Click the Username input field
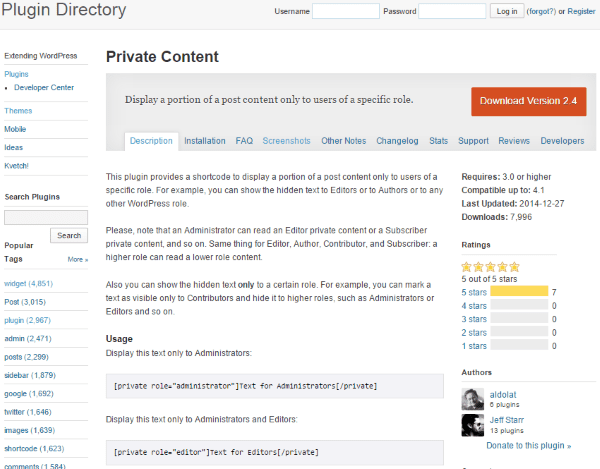600x469 pixels. coord(345,11)
